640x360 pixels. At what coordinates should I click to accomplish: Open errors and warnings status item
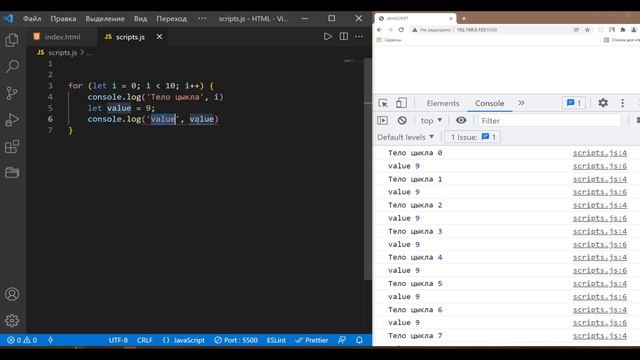pos(22,340)
